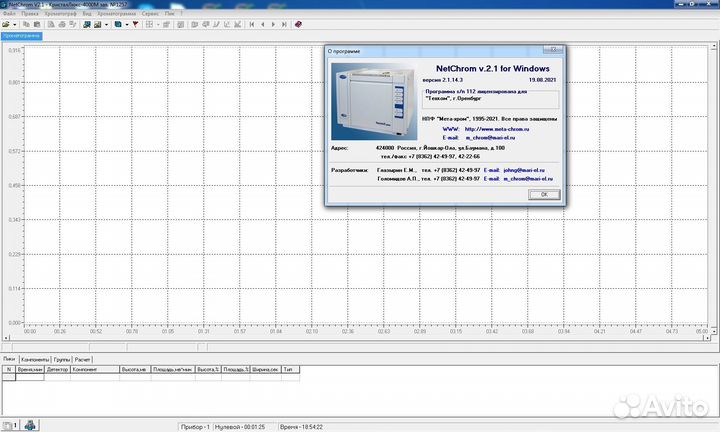The width and height of the screenshot is (720, 432).
Task: Open the red help book icon
Action: [x=298, y=24]
